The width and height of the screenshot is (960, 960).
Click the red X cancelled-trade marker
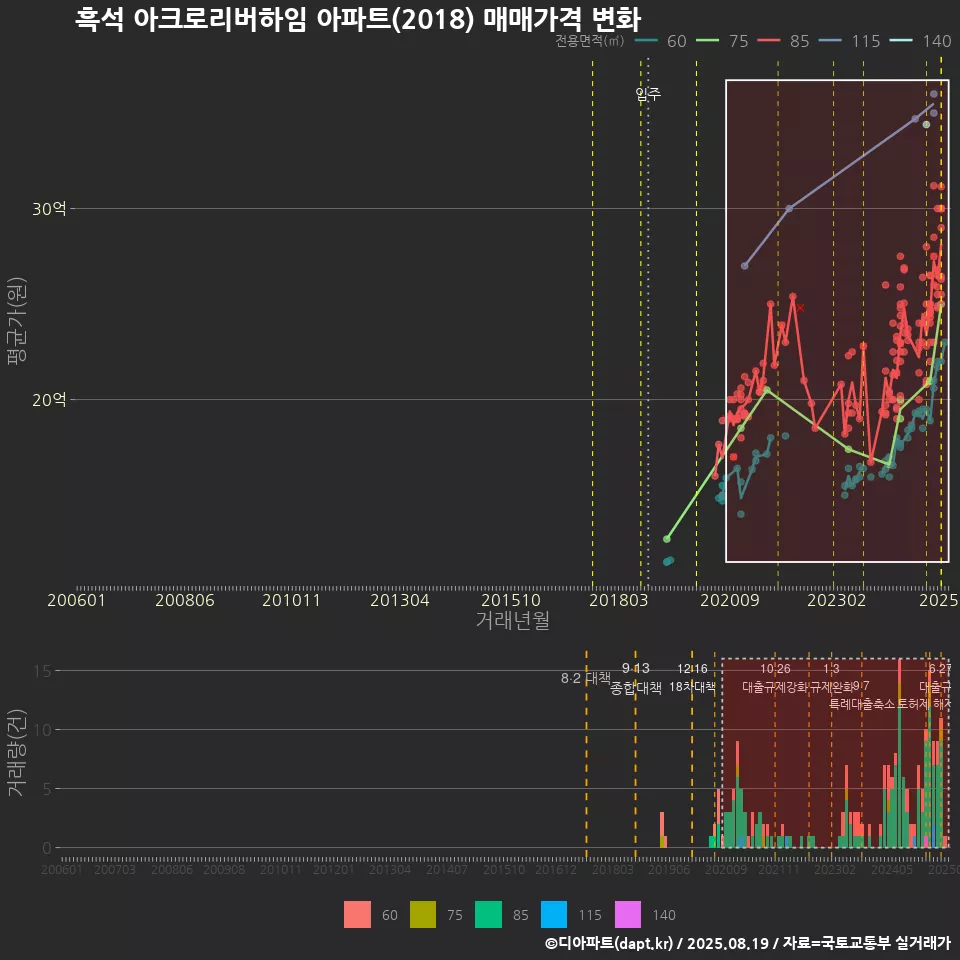click(x=800, y=308)
